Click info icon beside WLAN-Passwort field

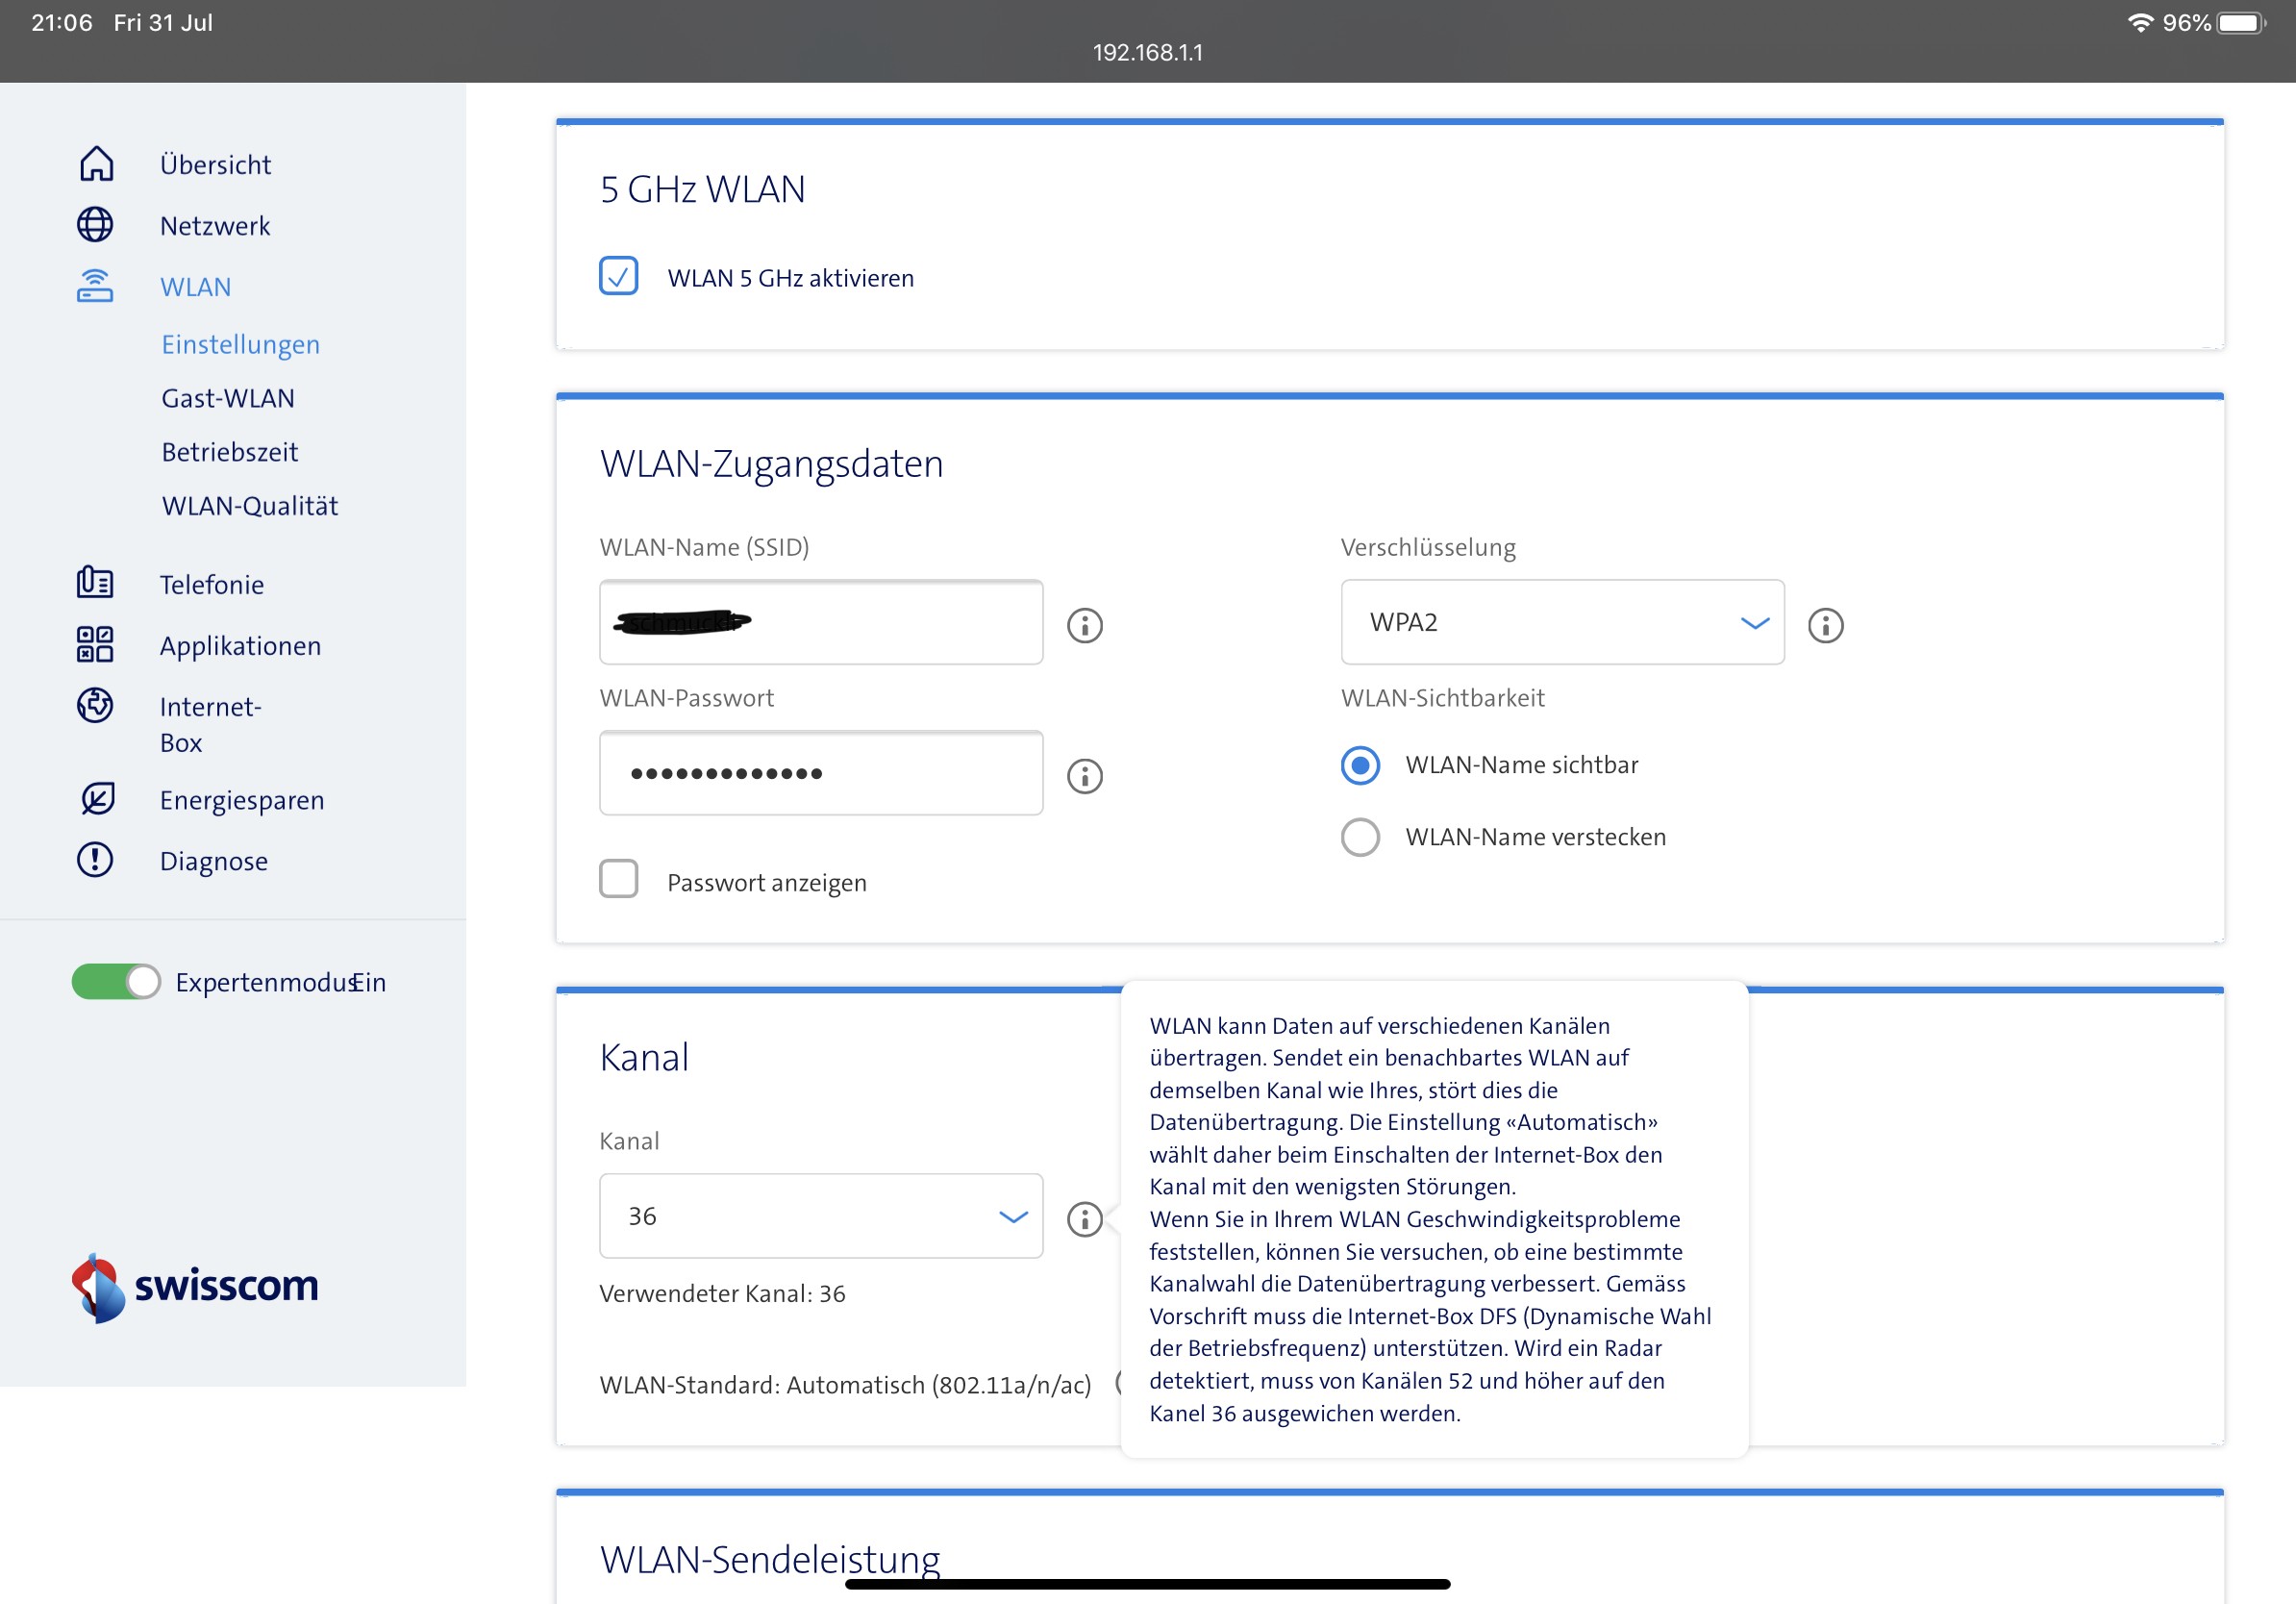1085,776
